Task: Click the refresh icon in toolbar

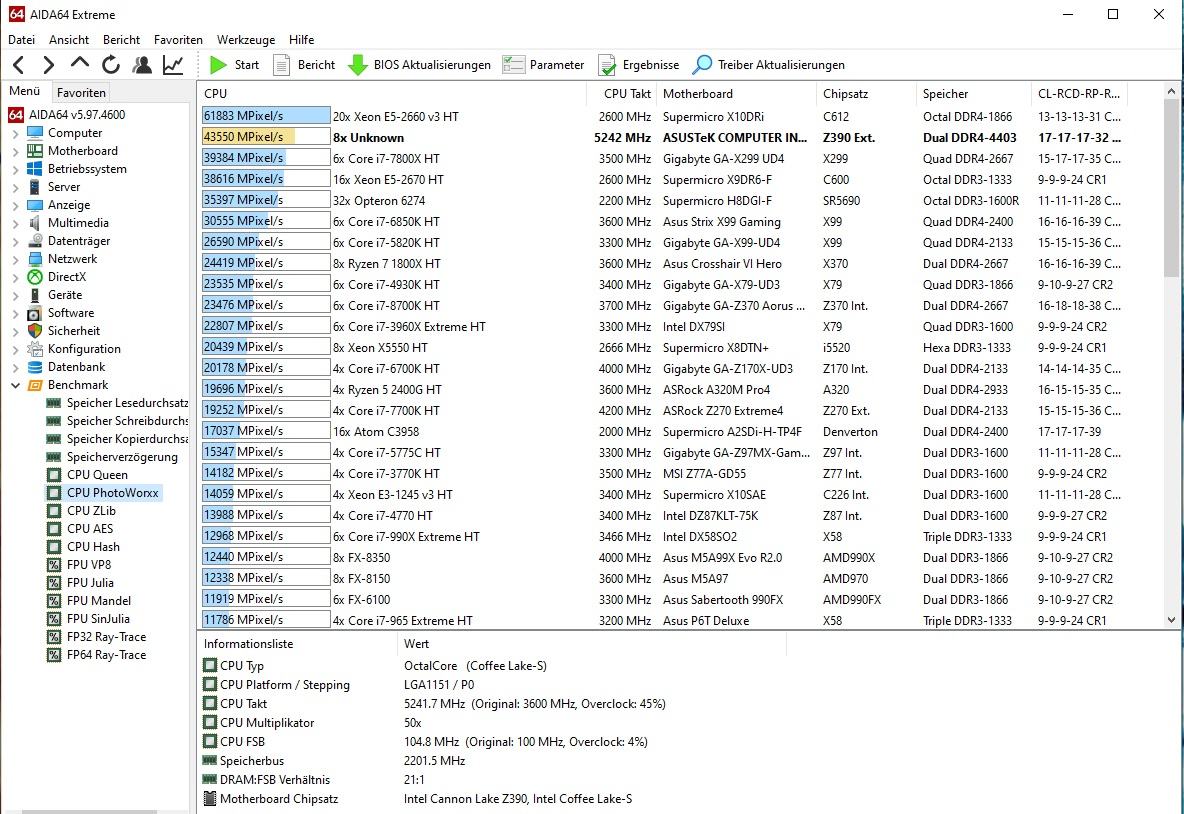Action: 111,65
